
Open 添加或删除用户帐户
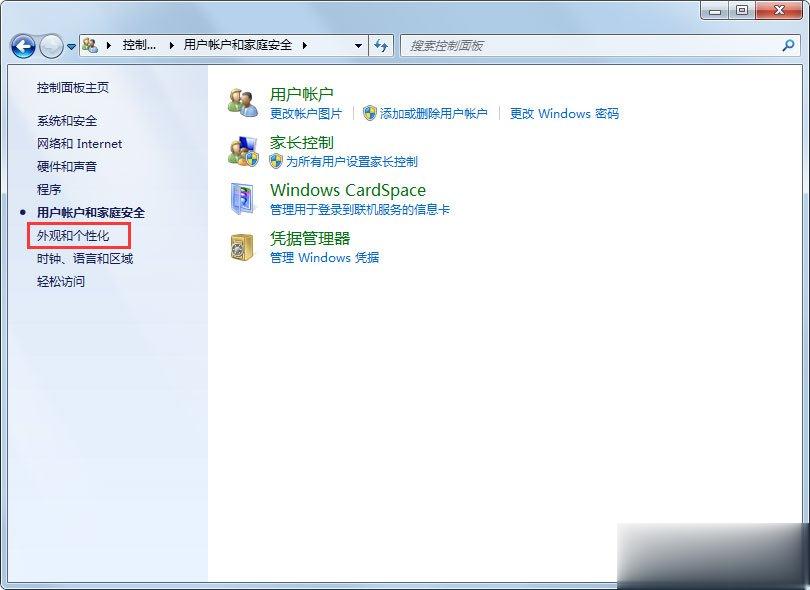[433, 114]
